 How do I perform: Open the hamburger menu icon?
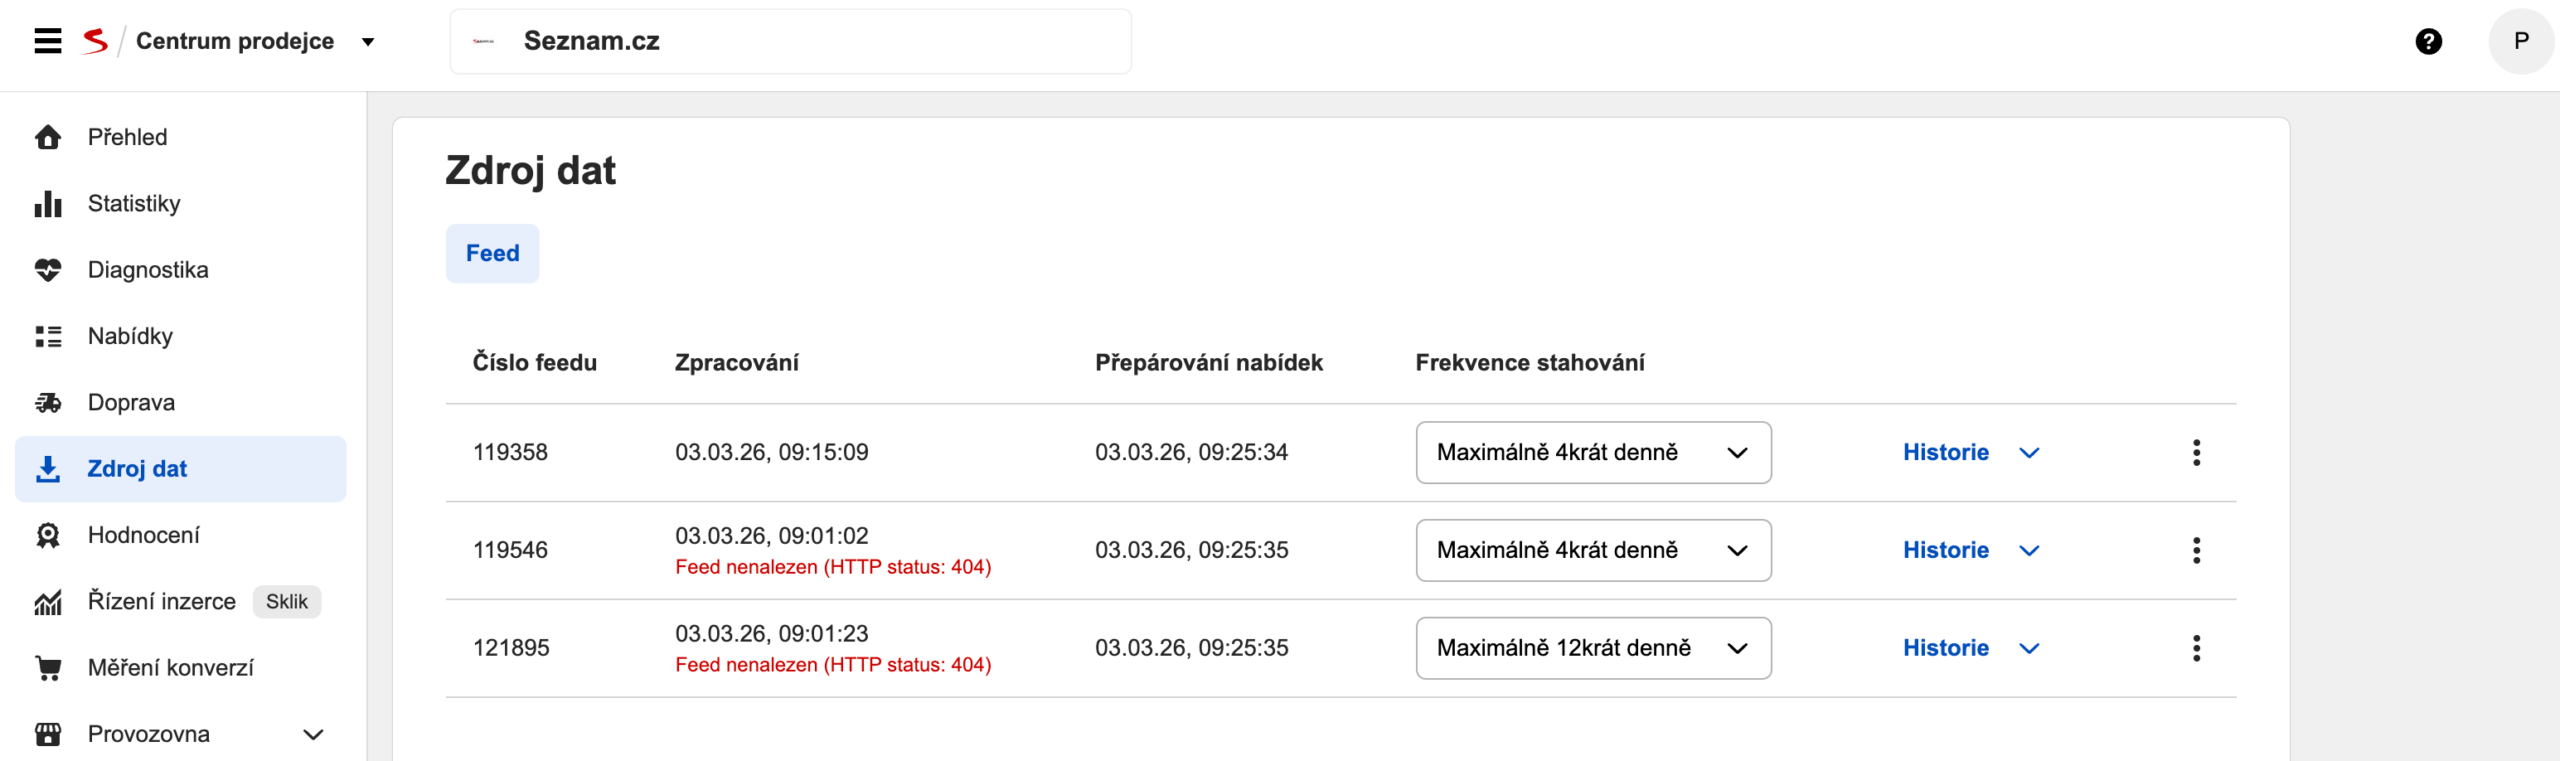[x=48, y=41]
